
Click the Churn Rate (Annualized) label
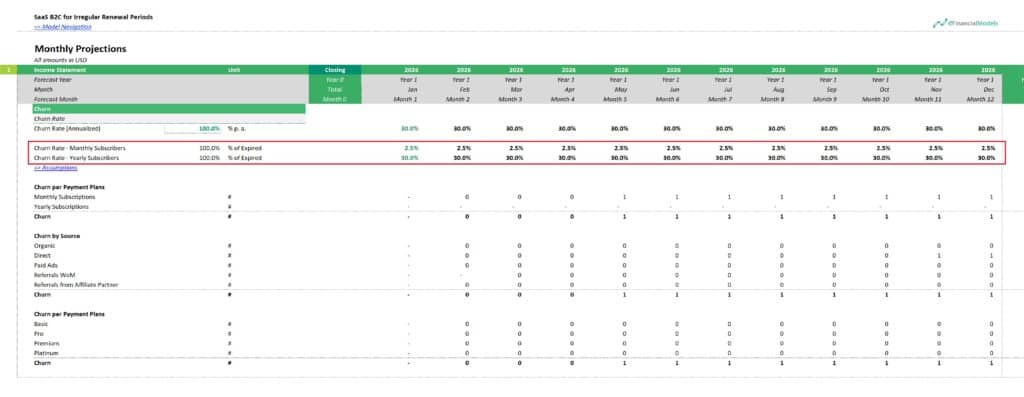[67, 129]
